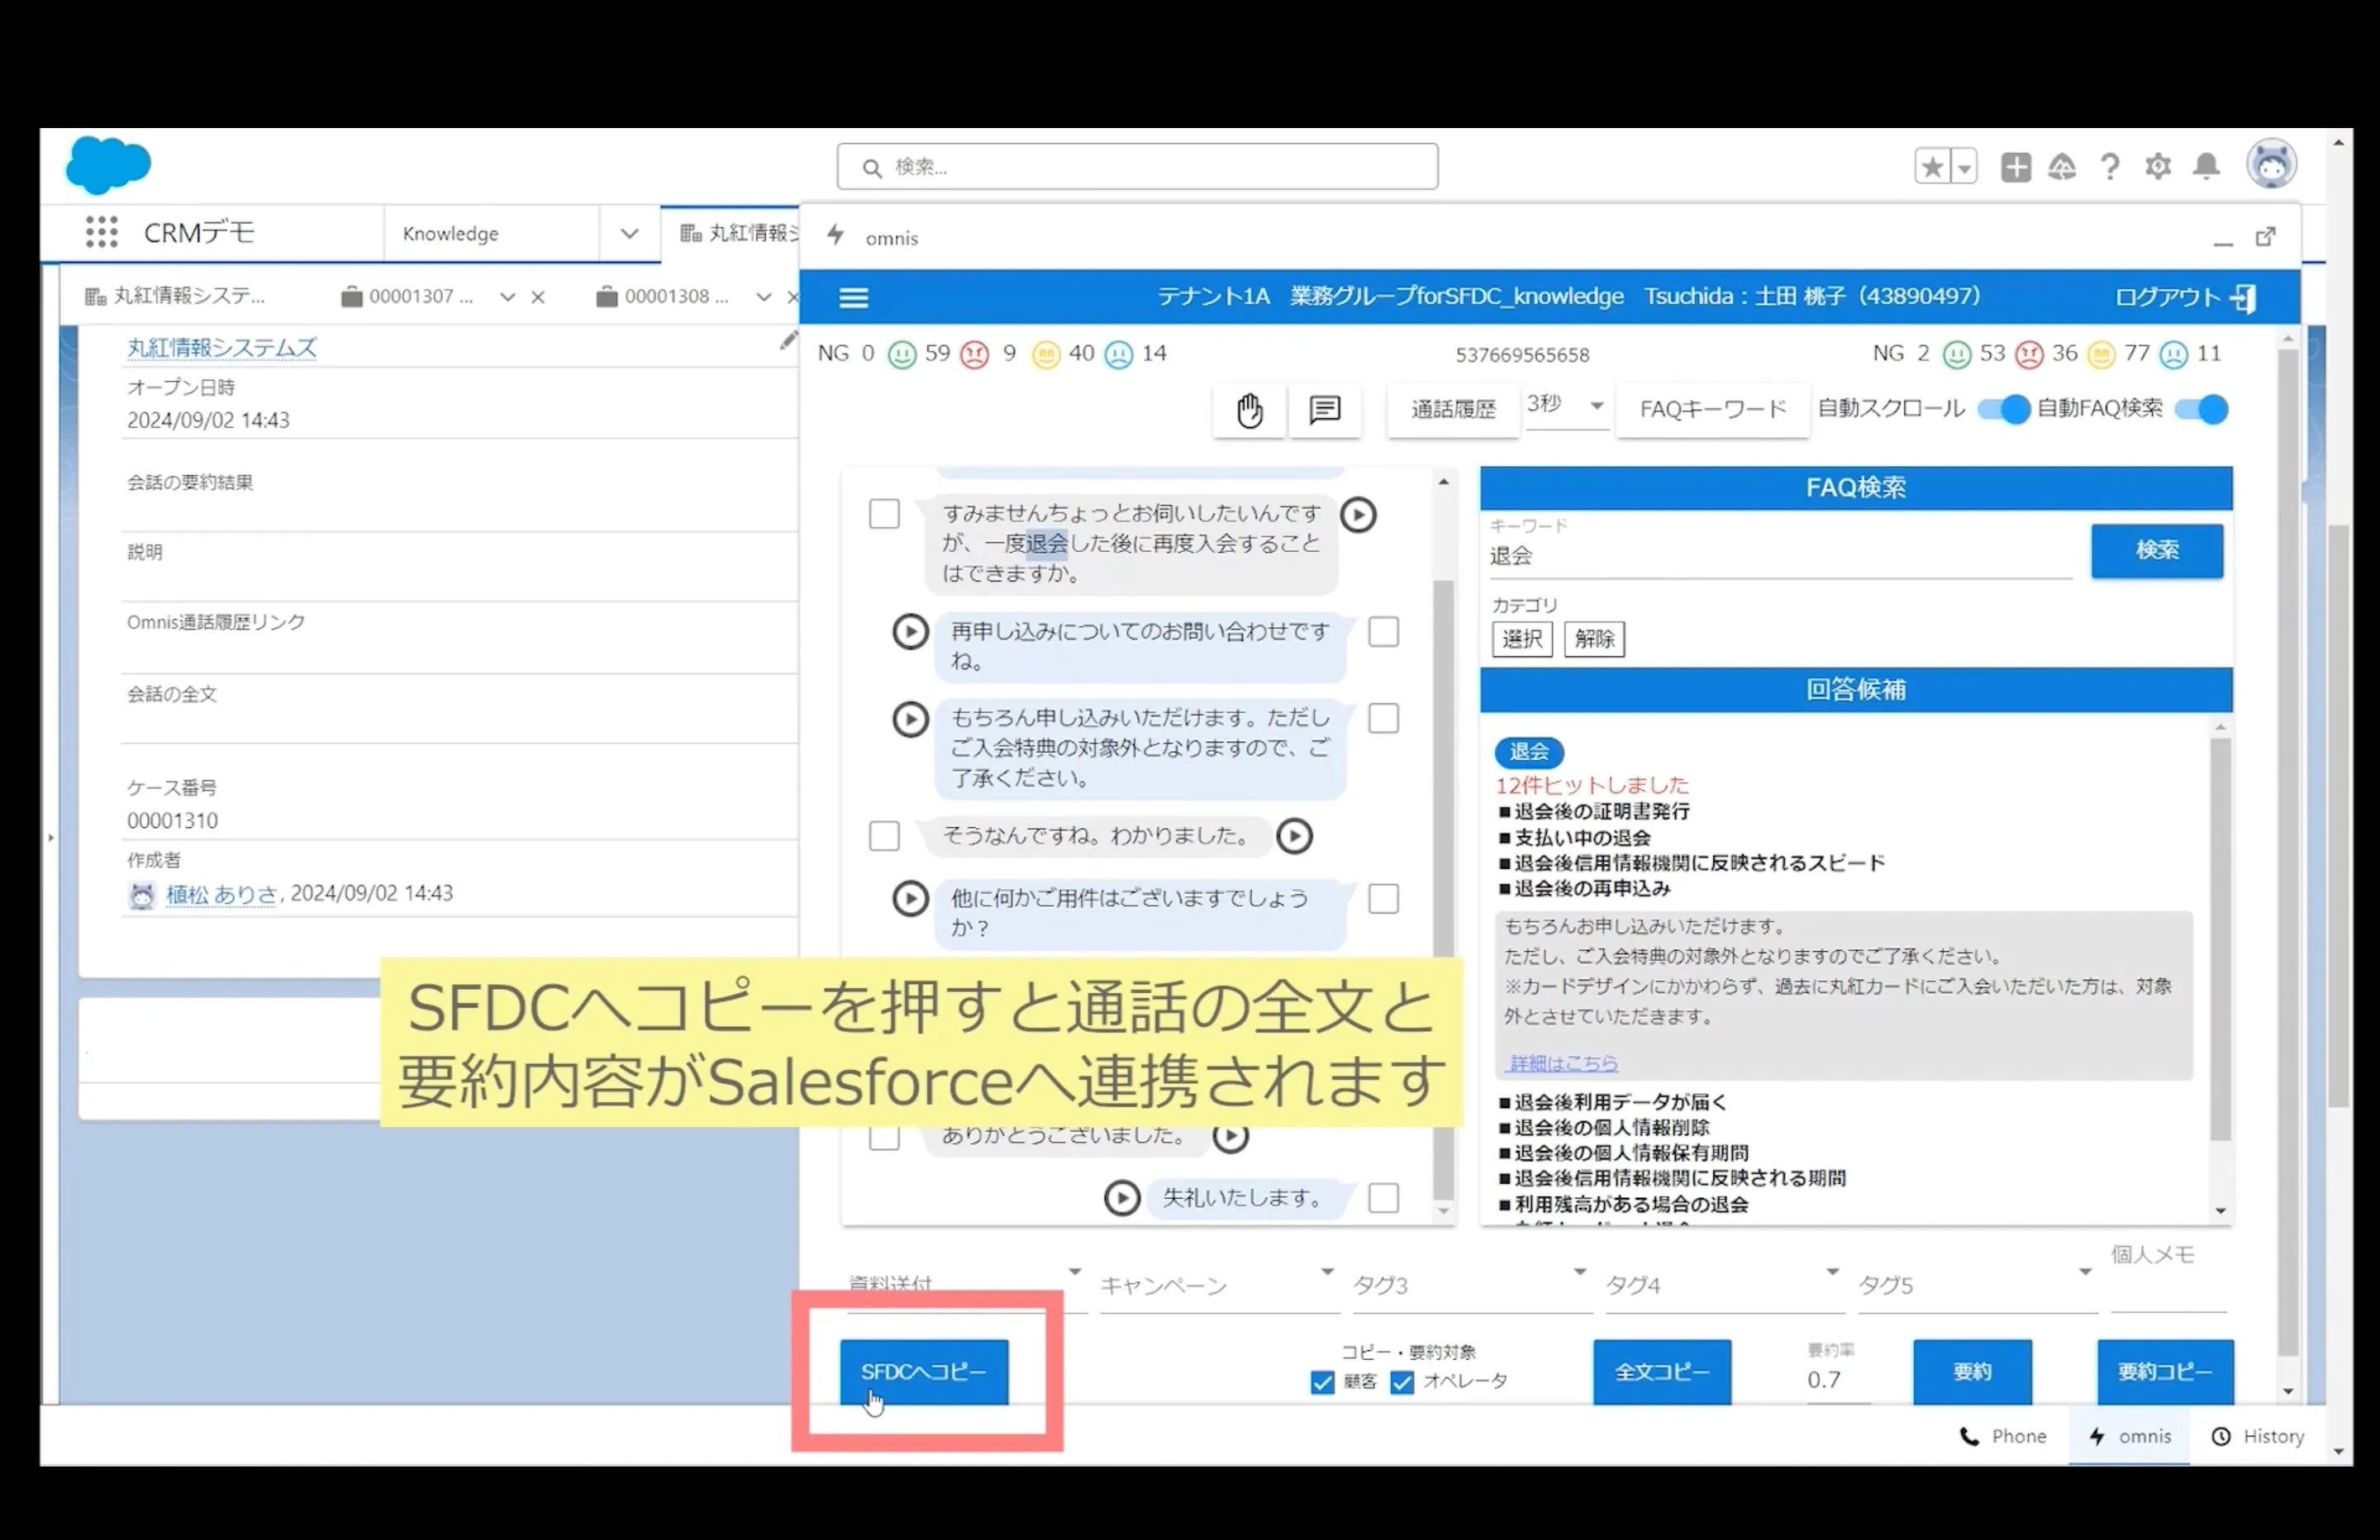Open the chat message icon button
This screenshot has height=1540, width=2380.
[1325, 410]
